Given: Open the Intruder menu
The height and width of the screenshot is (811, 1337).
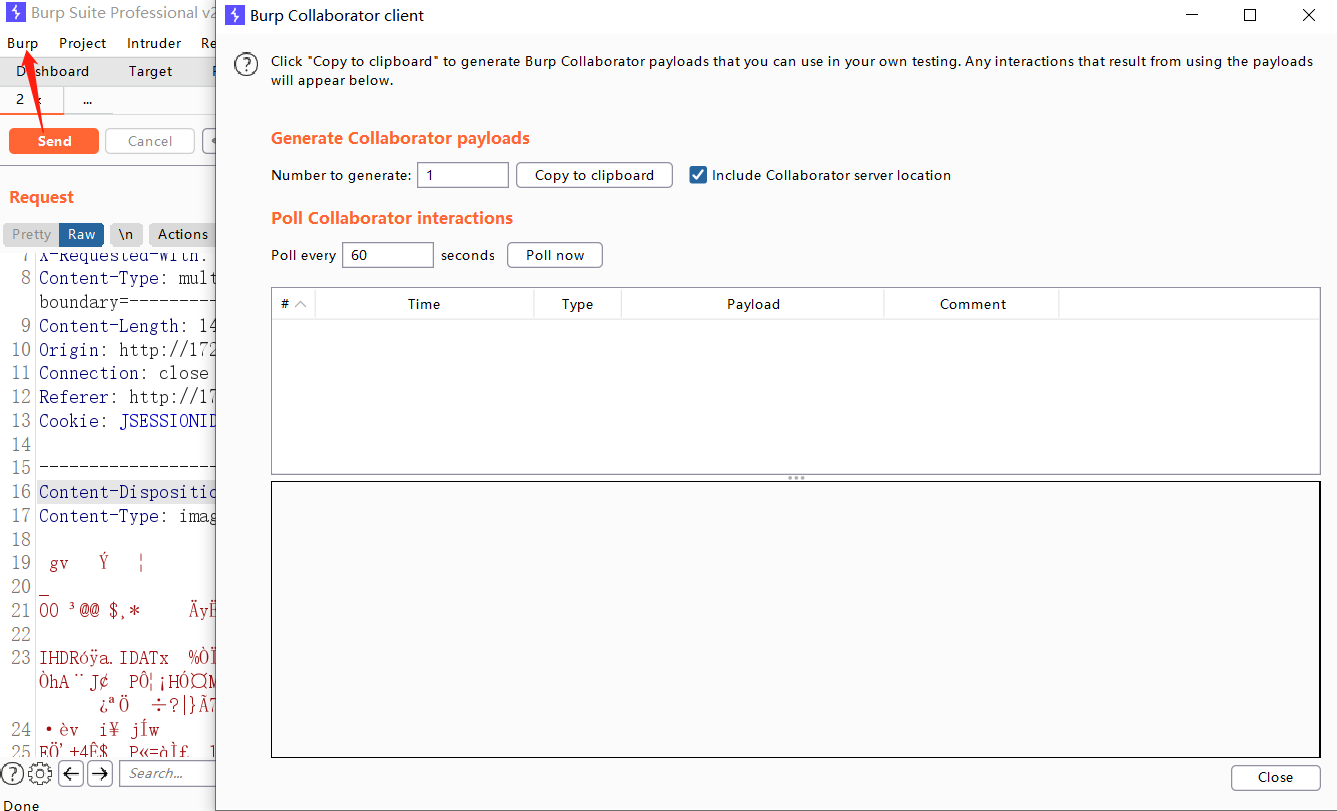Looking at the screenshot, I should tap(154, 43).
